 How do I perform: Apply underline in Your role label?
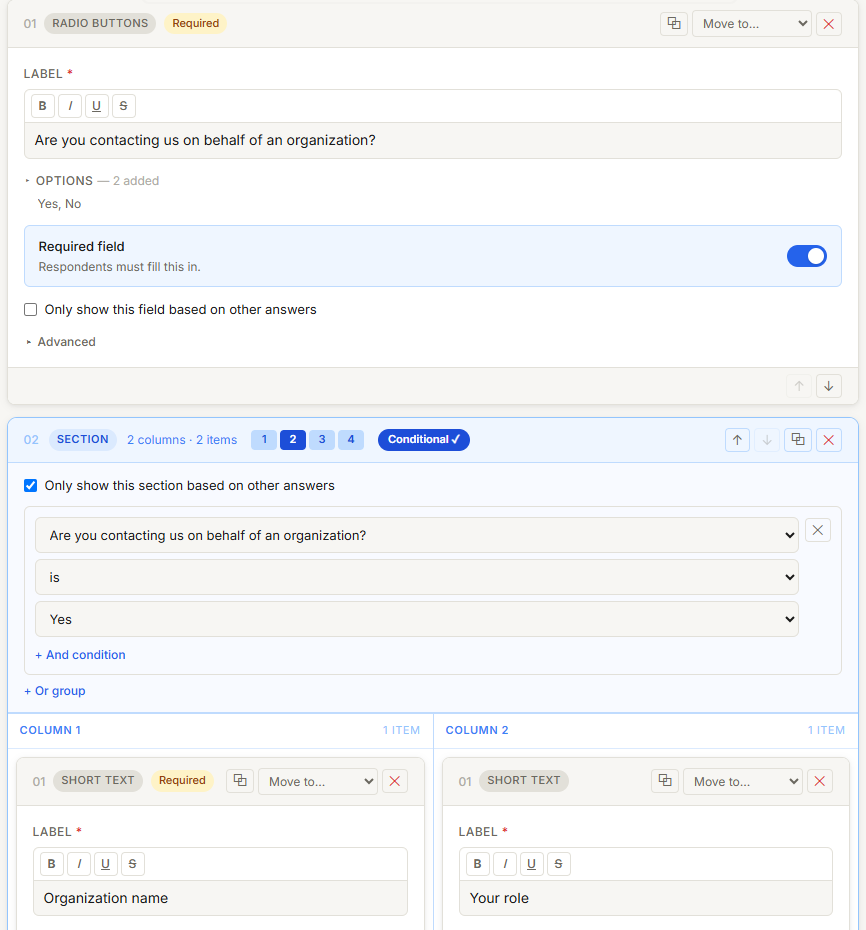point(531,864)
